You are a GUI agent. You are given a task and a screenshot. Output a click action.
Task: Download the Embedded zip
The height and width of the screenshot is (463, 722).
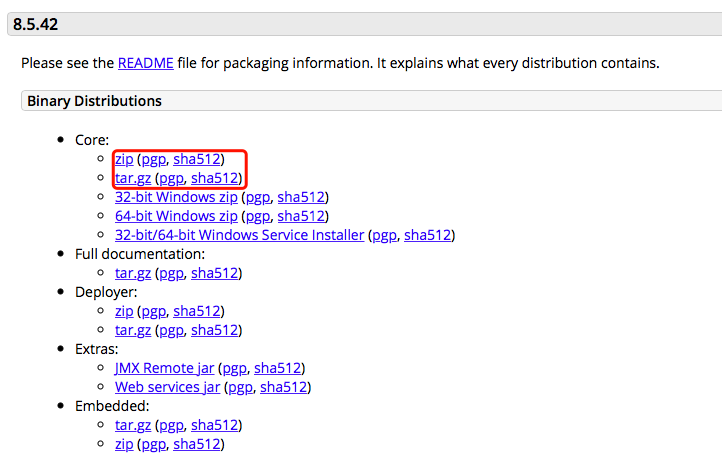click(124, 444)
